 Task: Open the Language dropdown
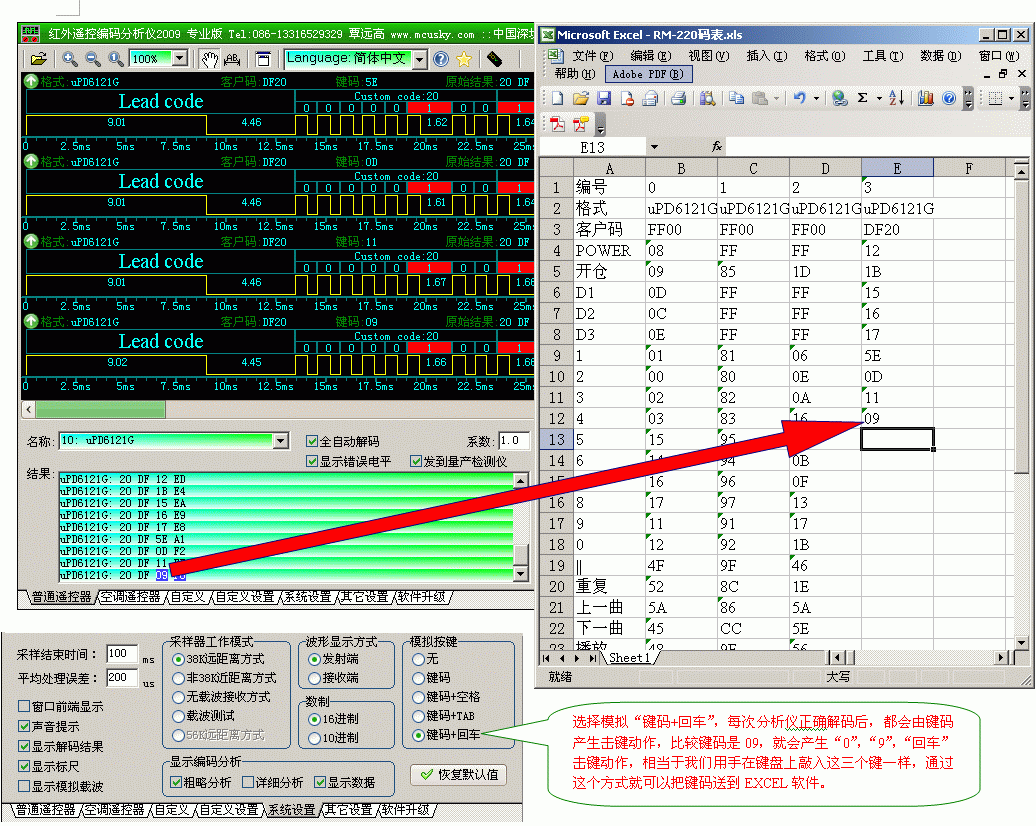coord(419,59)
